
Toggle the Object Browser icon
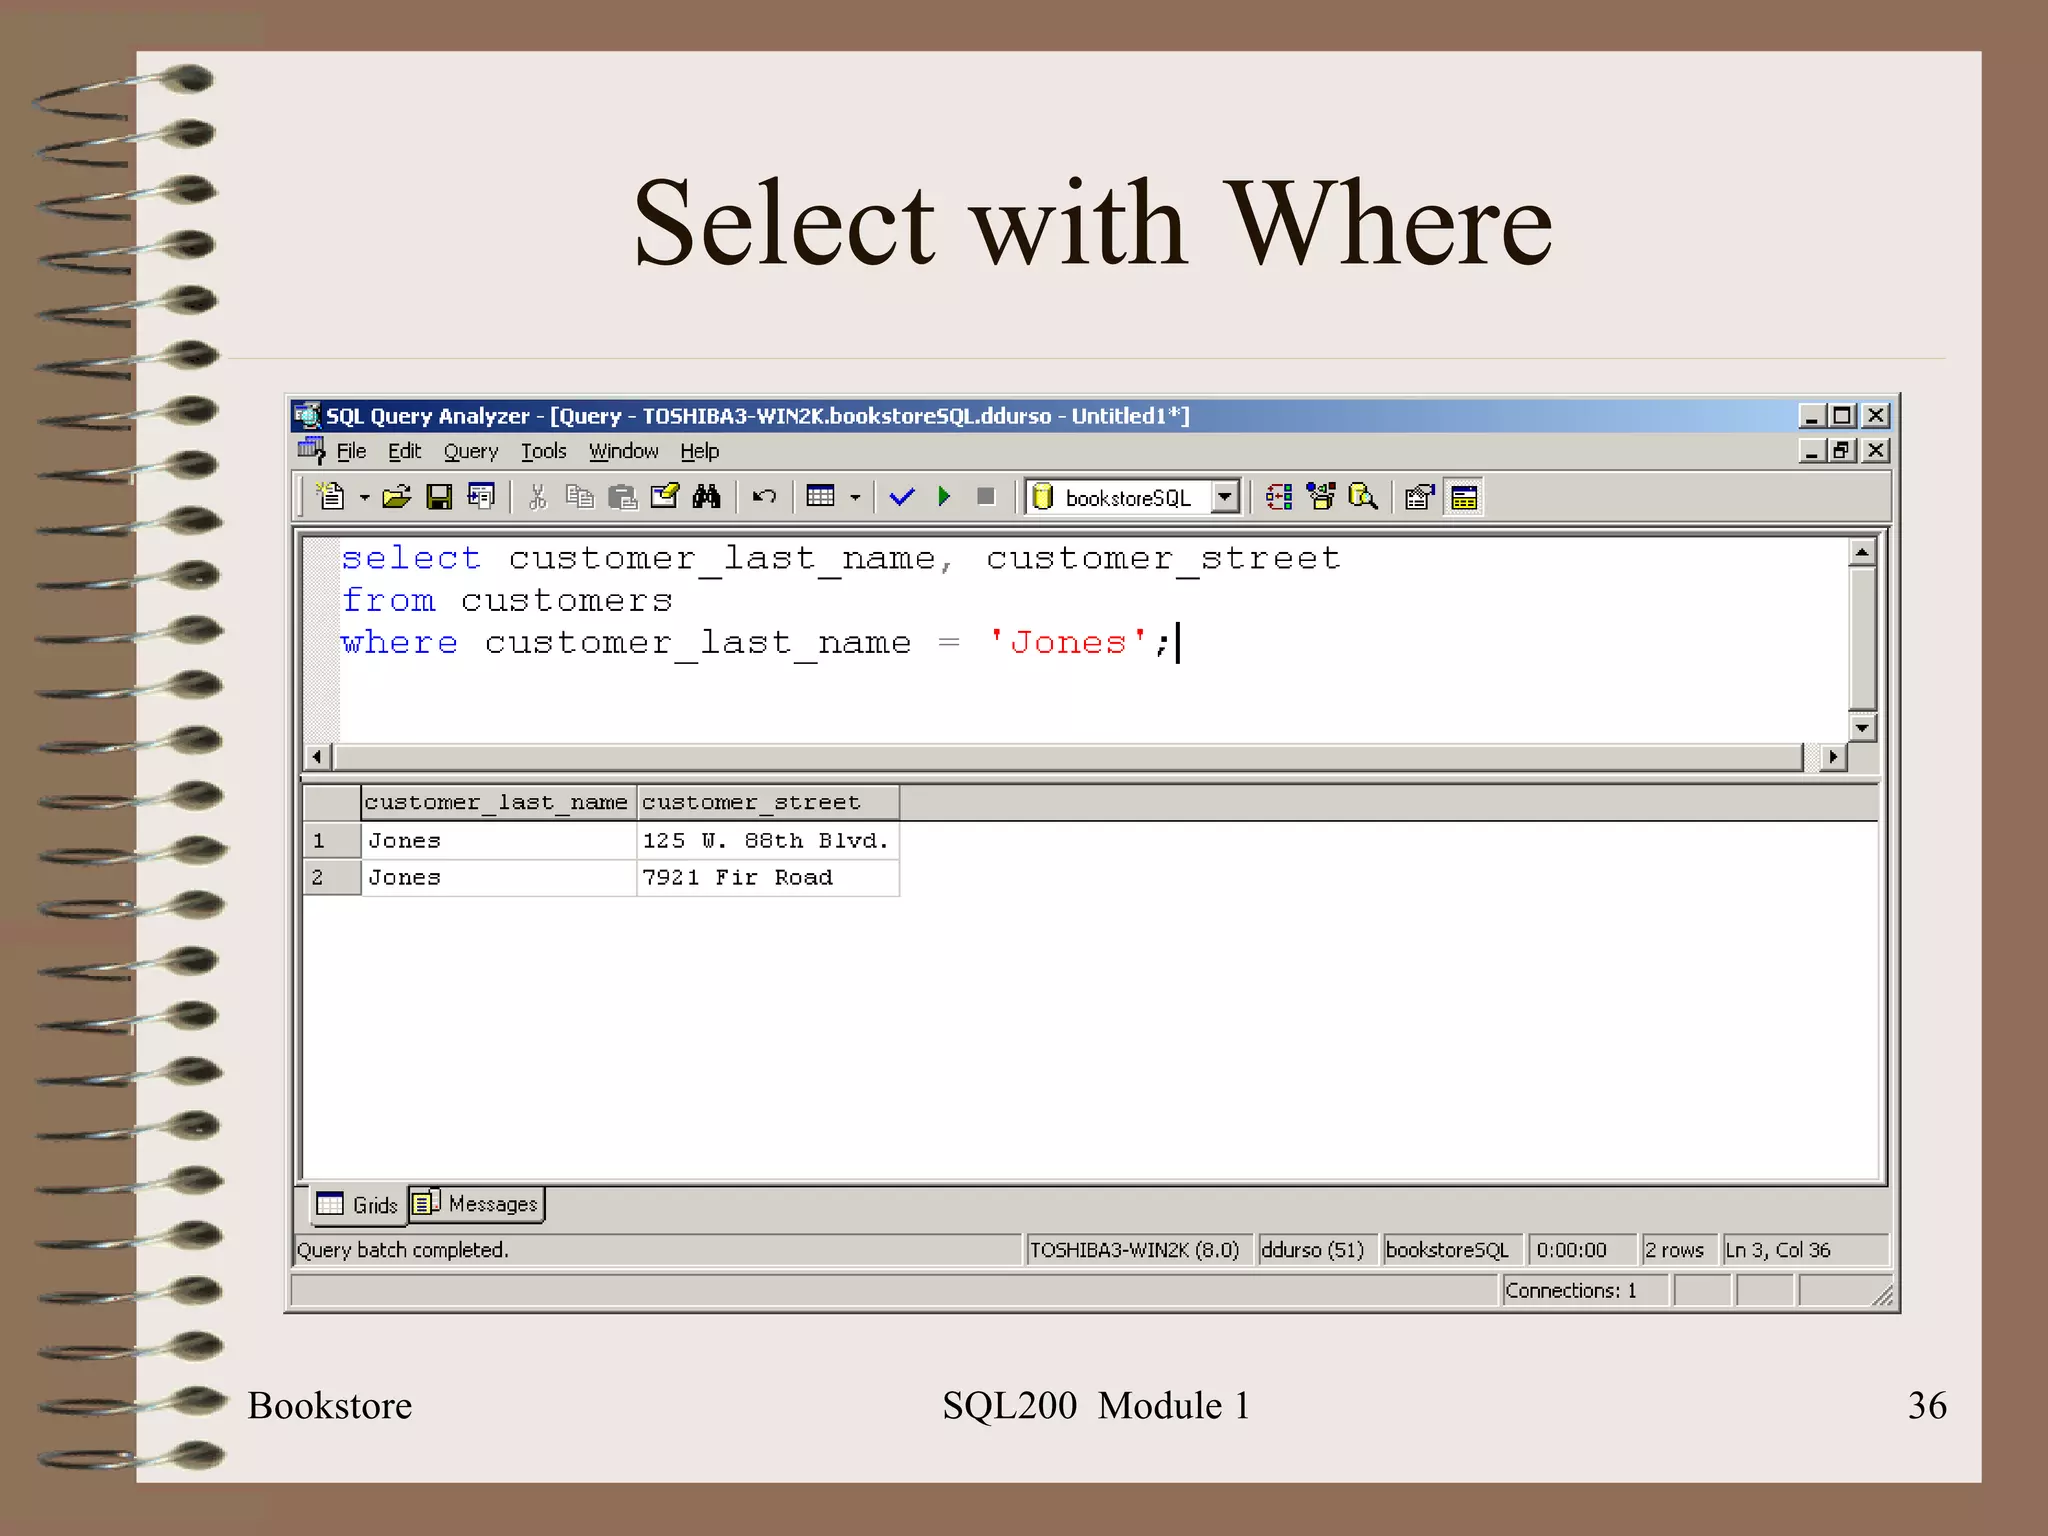(1321, 497)
